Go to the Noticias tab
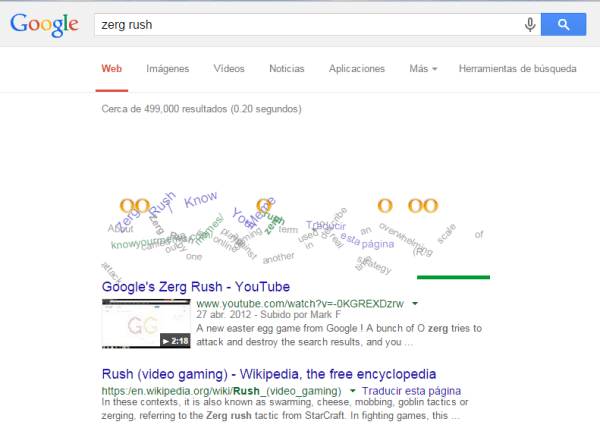This screenshot has width=600, height=425. 287,69
